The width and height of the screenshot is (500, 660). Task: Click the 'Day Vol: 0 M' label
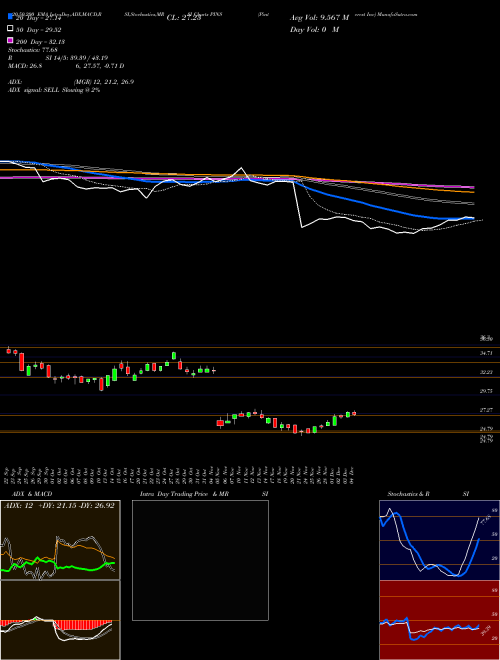coord(314,29)
